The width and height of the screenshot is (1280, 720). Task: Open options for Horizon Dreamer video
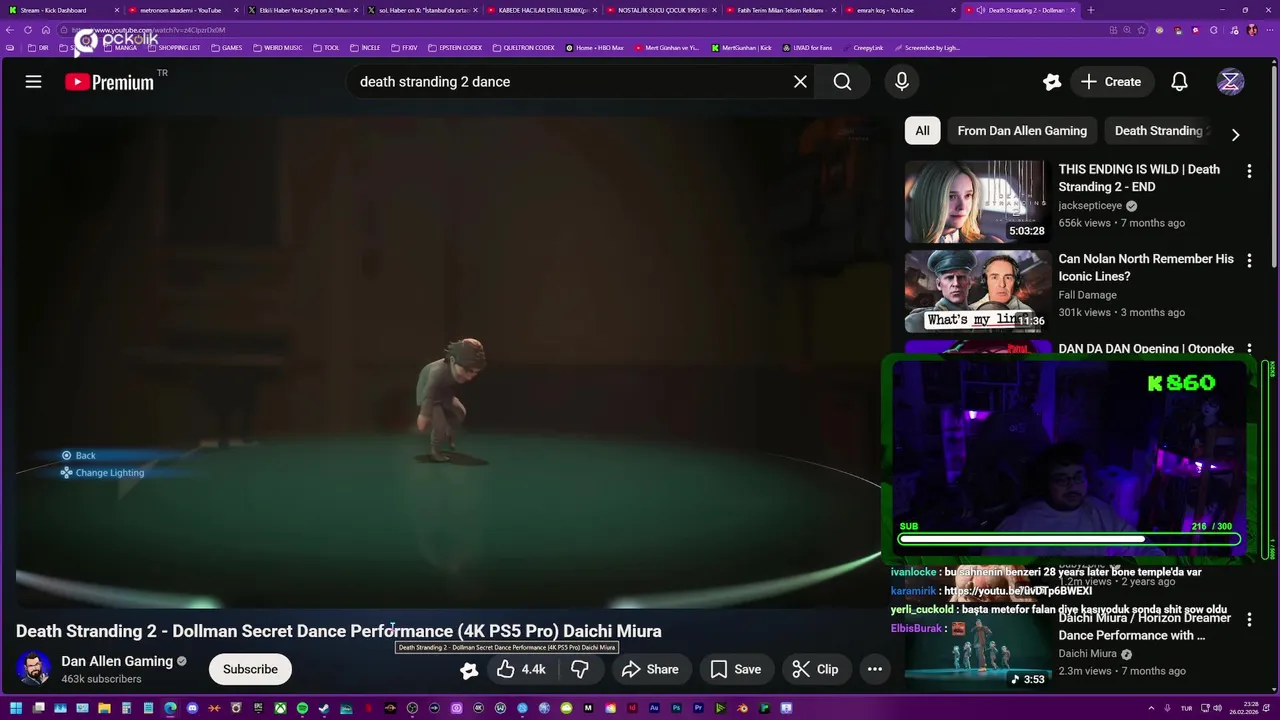point(1249,620)
